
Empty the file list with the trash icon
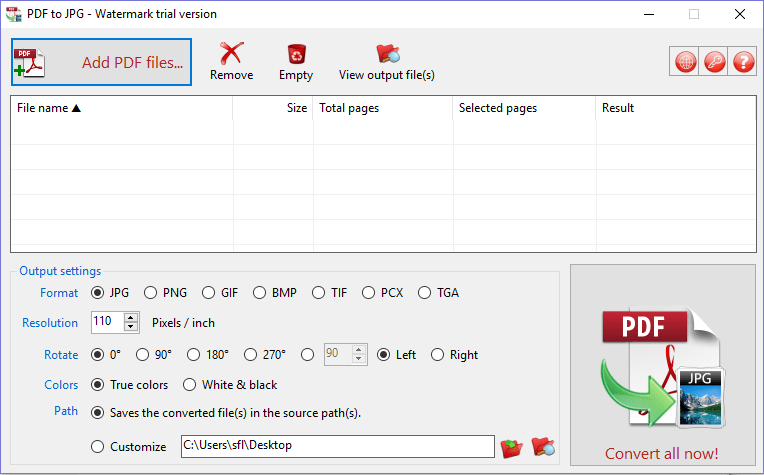point(296,61)
